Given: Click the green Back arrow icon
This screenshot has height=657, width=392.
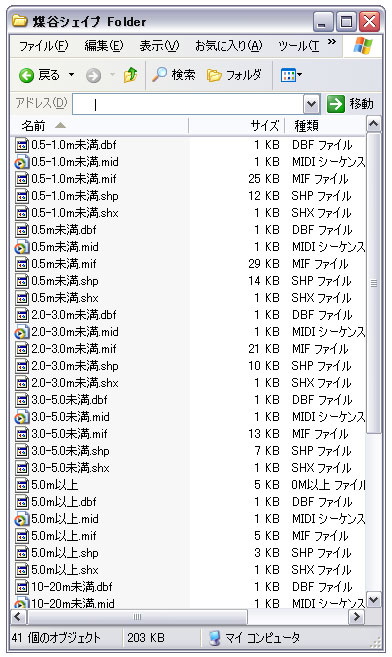Looking at the screenshot, I should pos(26,75).
